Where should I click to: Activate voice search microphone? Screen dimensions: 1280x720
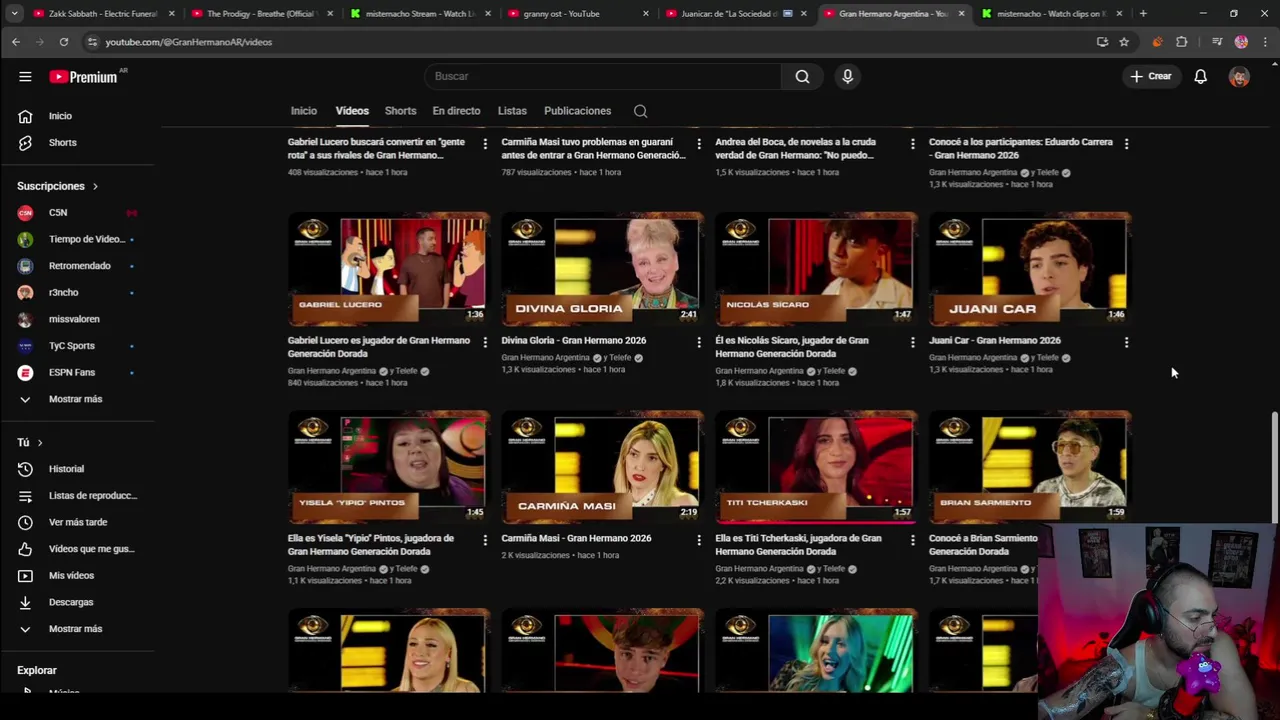click(847, 76)
